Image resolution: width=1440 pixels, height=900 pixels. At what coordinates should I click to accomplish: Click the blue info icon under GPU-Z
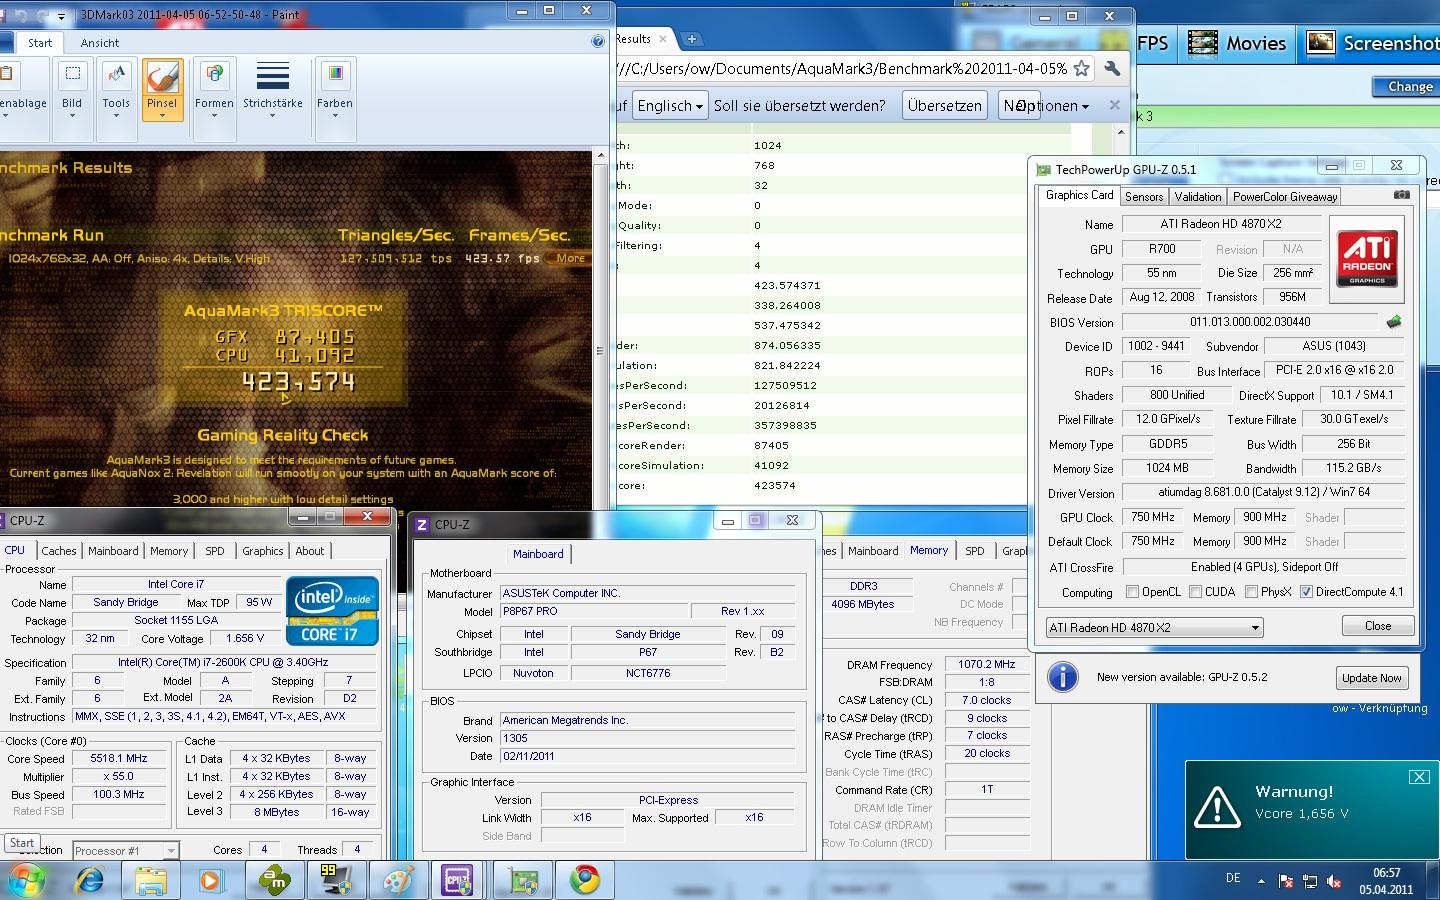[x=1062, y=677]
